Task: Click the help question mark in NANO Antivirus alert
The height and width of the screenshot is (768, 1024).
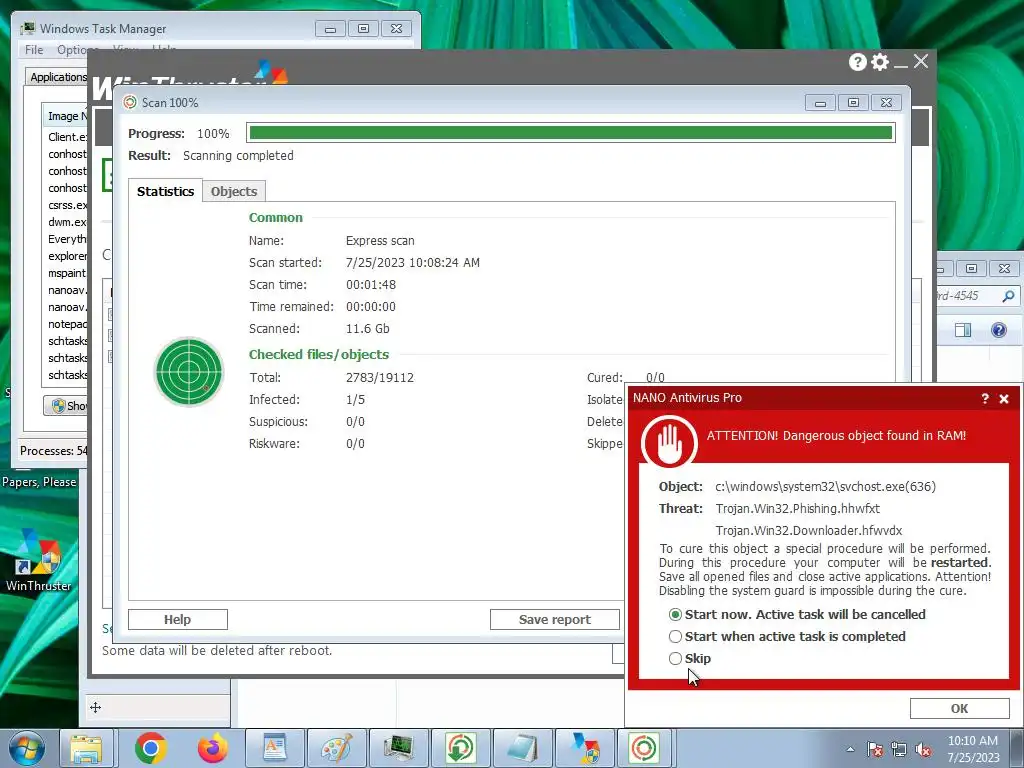Action: 985,398
